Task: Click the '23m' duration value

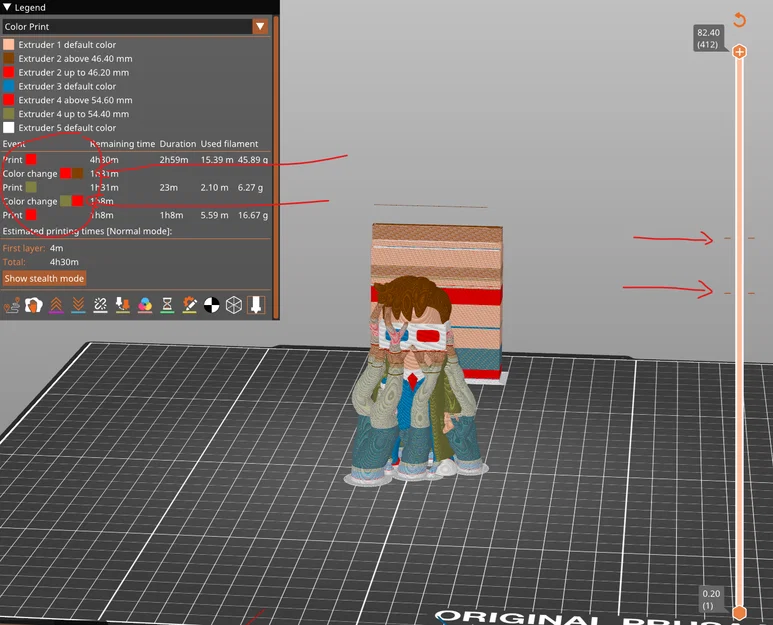Action: click(x=169, y=187)
